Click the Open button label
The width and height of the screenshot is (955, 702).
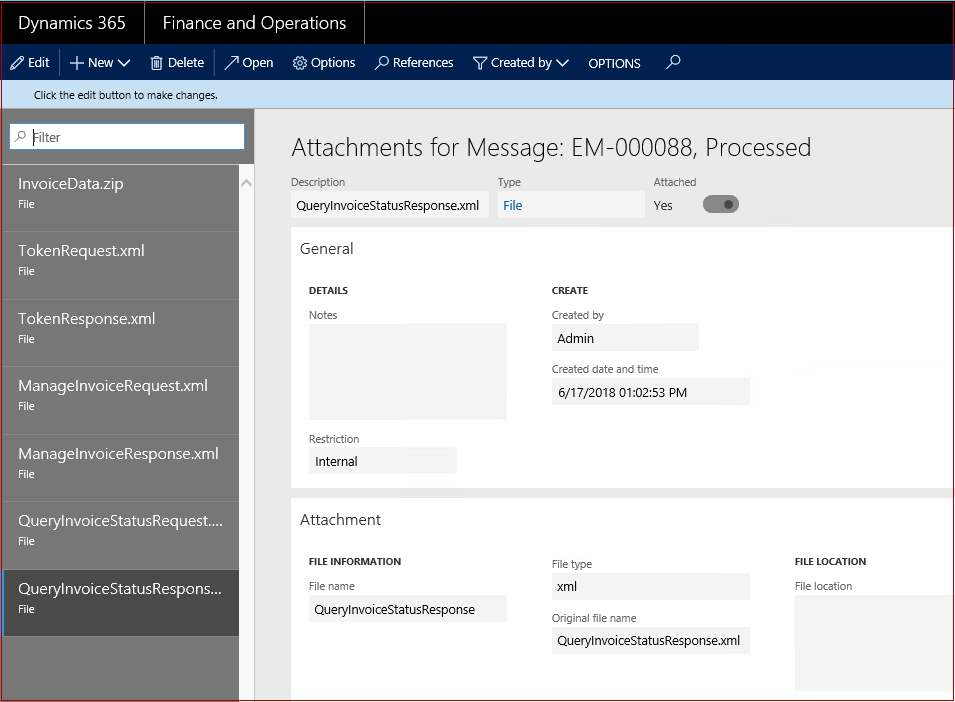[258, 63]
